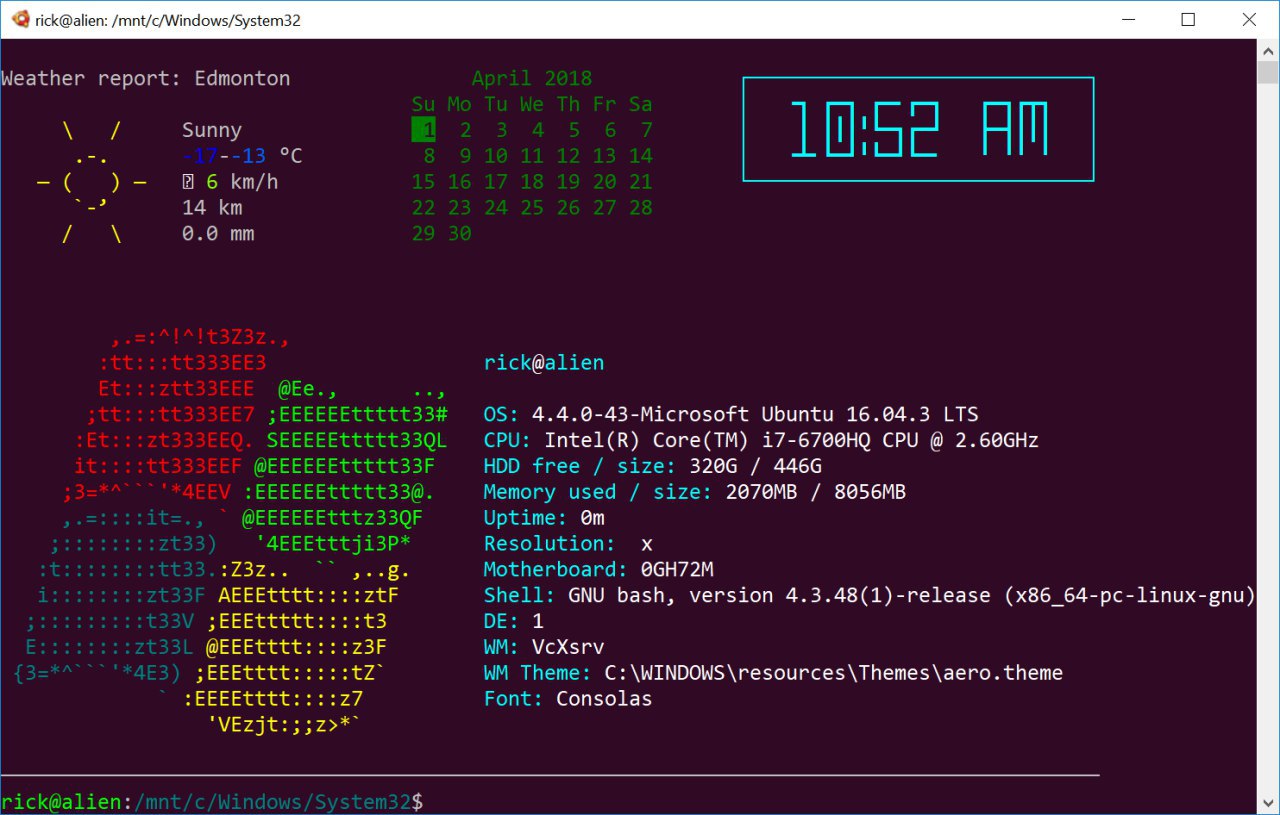
Task: Click the 'Sunny' weather condition text
Action: click(x=212, y=130)
